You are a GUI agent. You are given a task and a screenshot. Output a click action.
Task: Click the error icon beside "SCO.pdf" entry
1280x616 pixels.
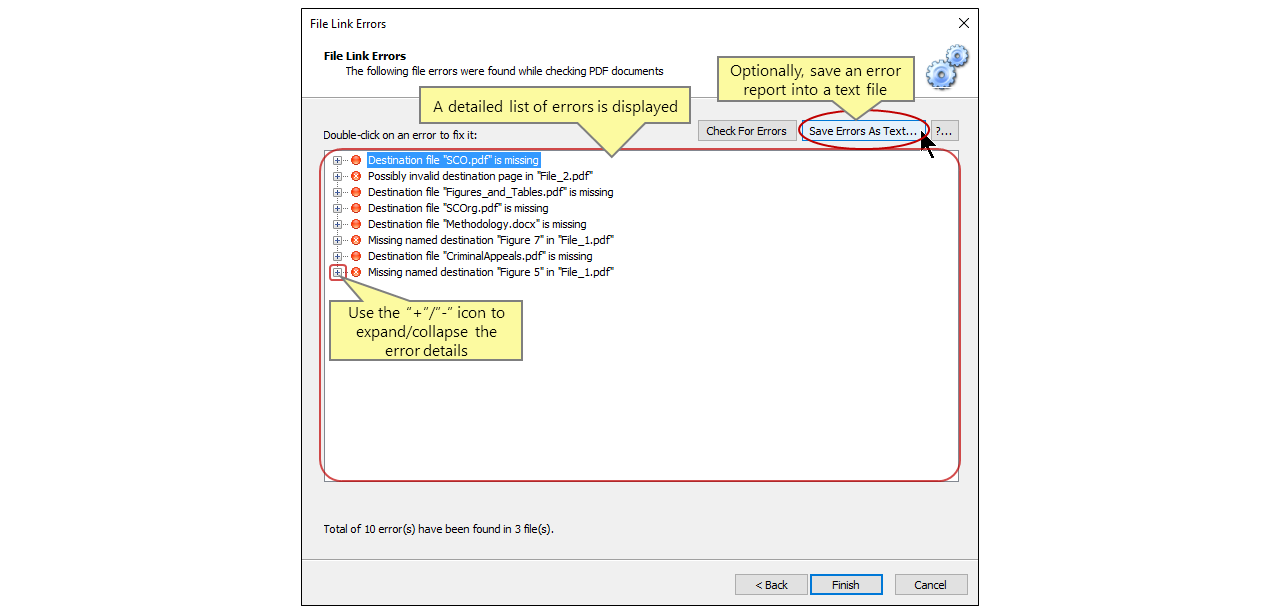[356, 160]
